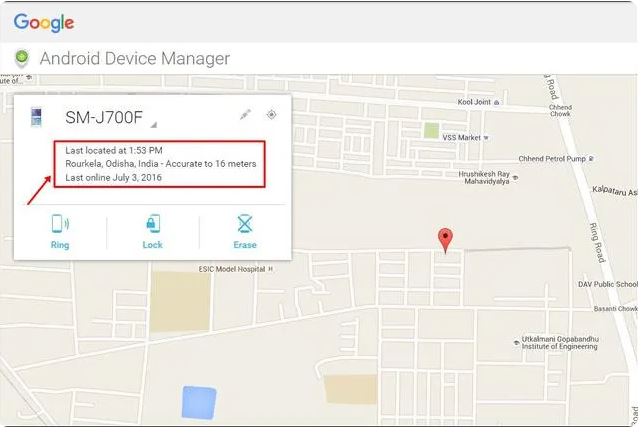The height and width of the screenshot is (434, 641).
Task: Click the Kool Joint place icon
Action: pyautogui.click(x=496, y=103)
